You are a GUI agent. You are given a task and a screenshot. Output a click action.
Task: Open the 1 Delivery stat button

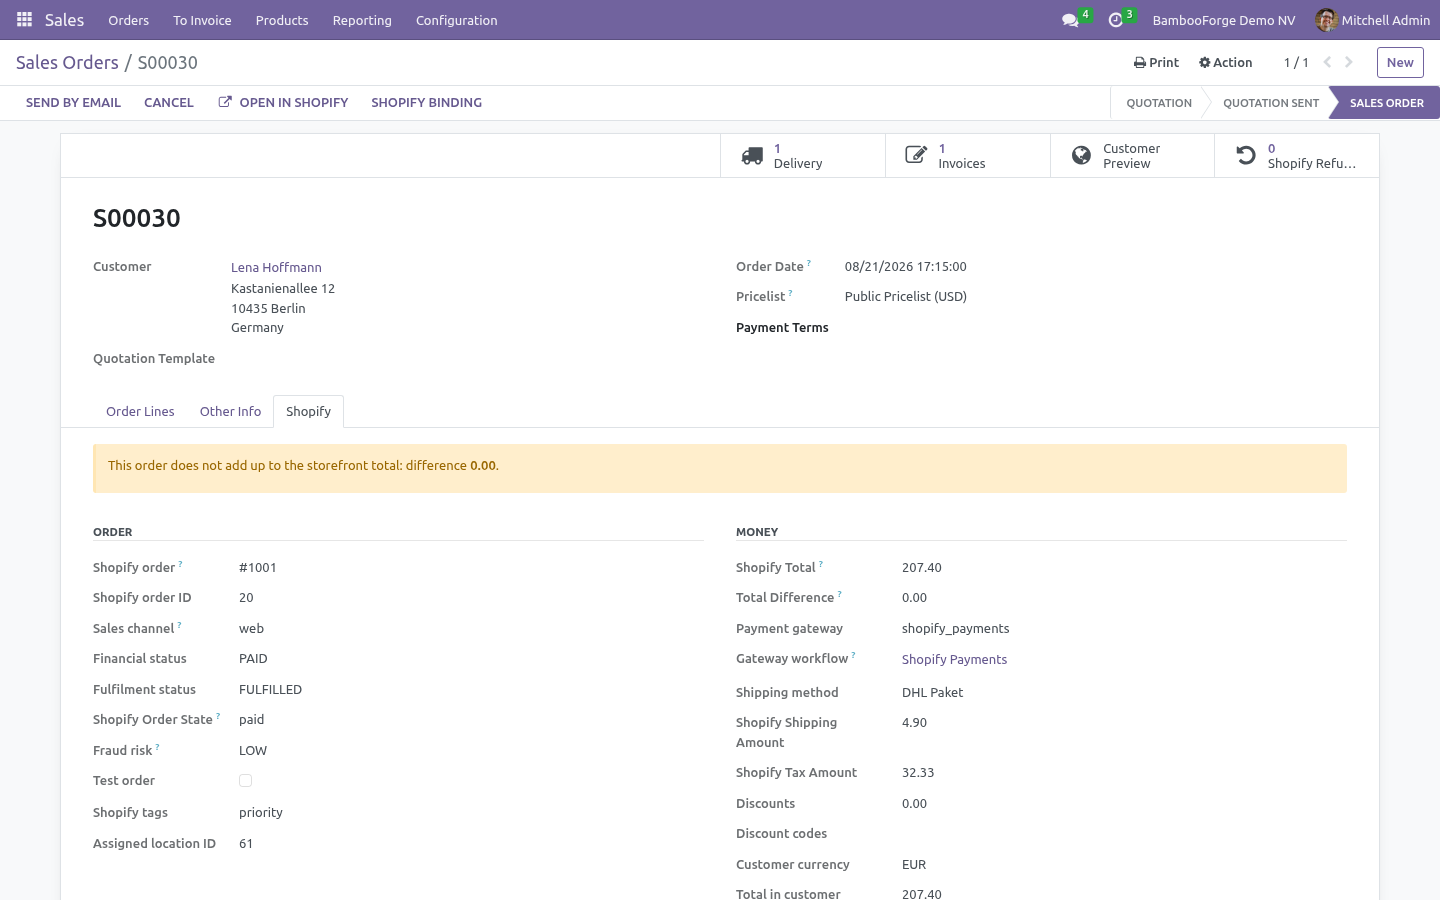tap(803, 156)
